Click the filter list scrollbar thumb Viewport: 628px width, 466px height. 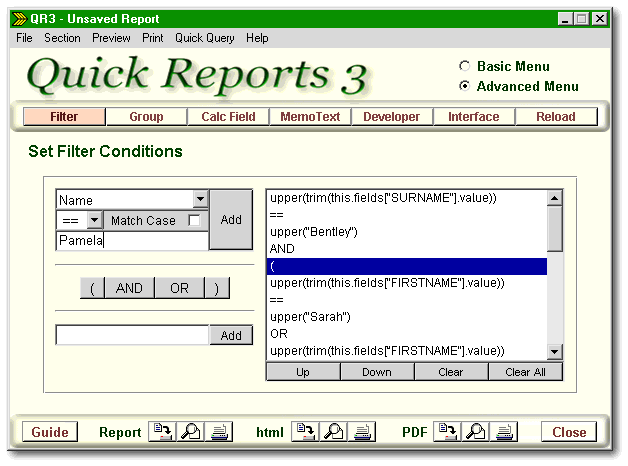click(x=555, y=229)
